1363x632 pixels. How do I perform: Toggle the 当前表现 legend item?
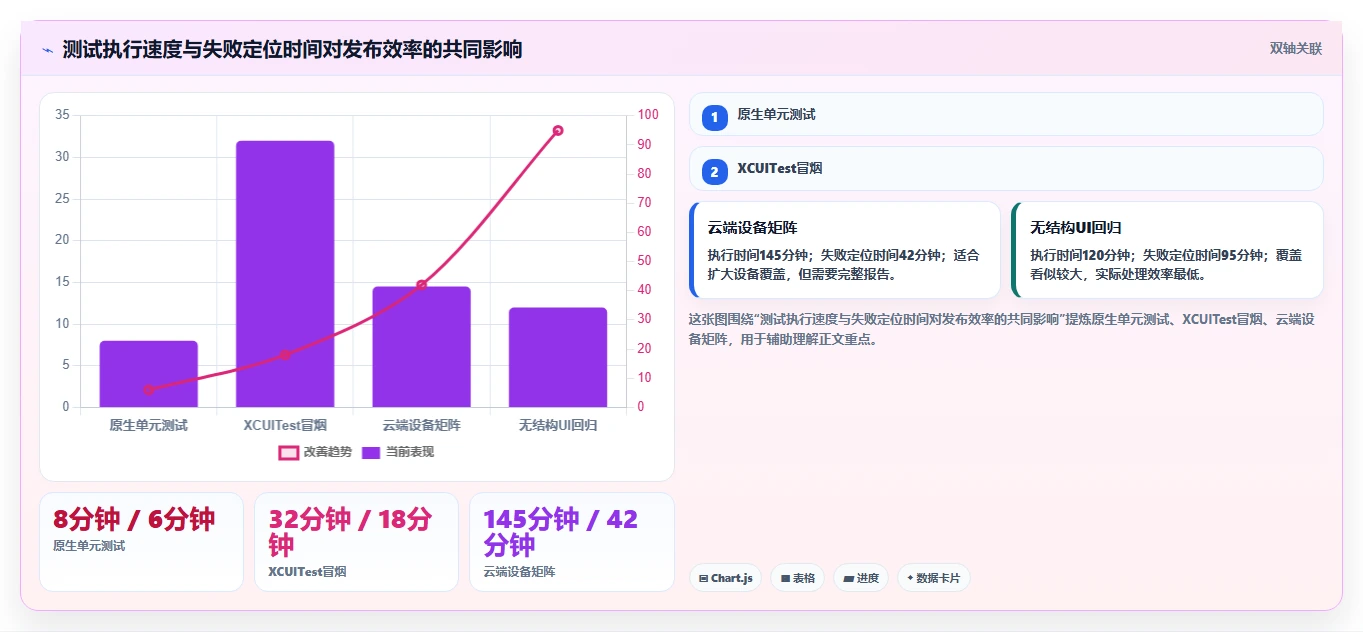click(x=398, y=452)
